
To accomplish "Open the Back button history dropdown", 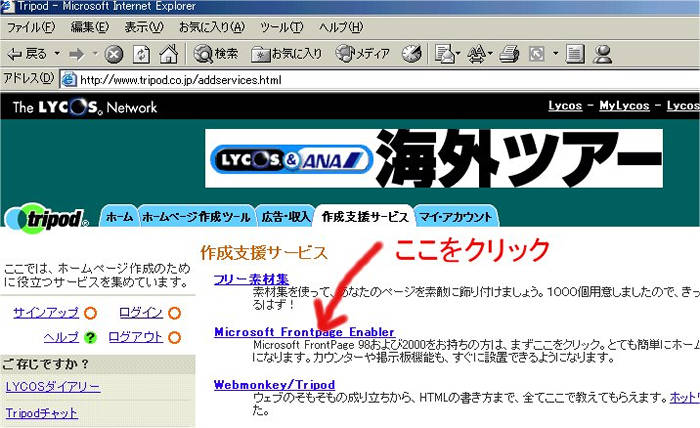I will (x=57, y=54).
